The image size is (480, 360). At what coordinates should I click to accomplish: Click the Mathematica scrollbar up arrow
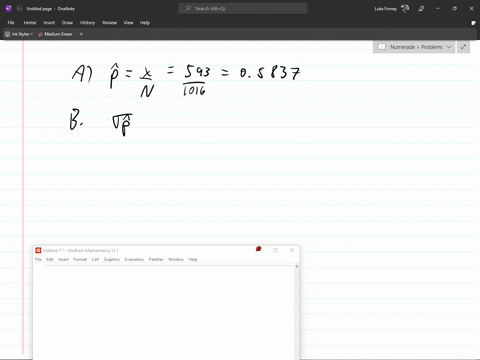pos(297,266)
